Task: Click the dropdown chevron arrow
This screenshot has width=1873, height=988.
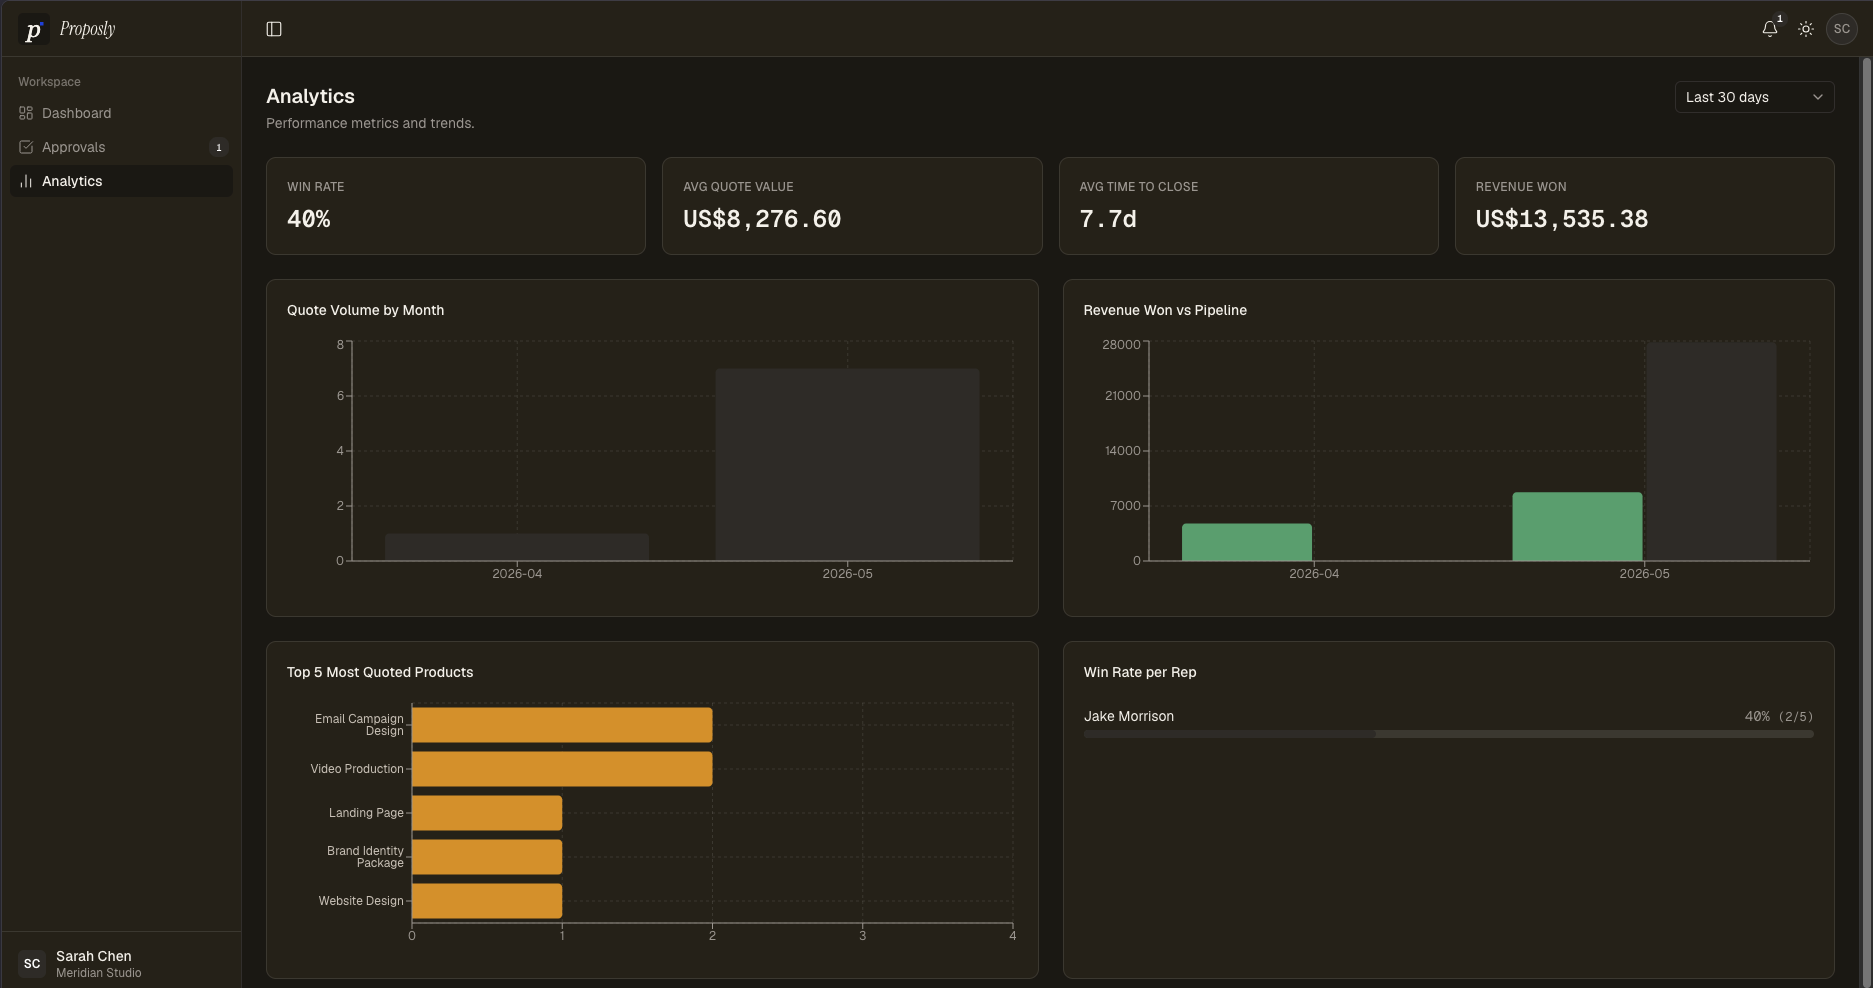Action: coord(1818,97)
